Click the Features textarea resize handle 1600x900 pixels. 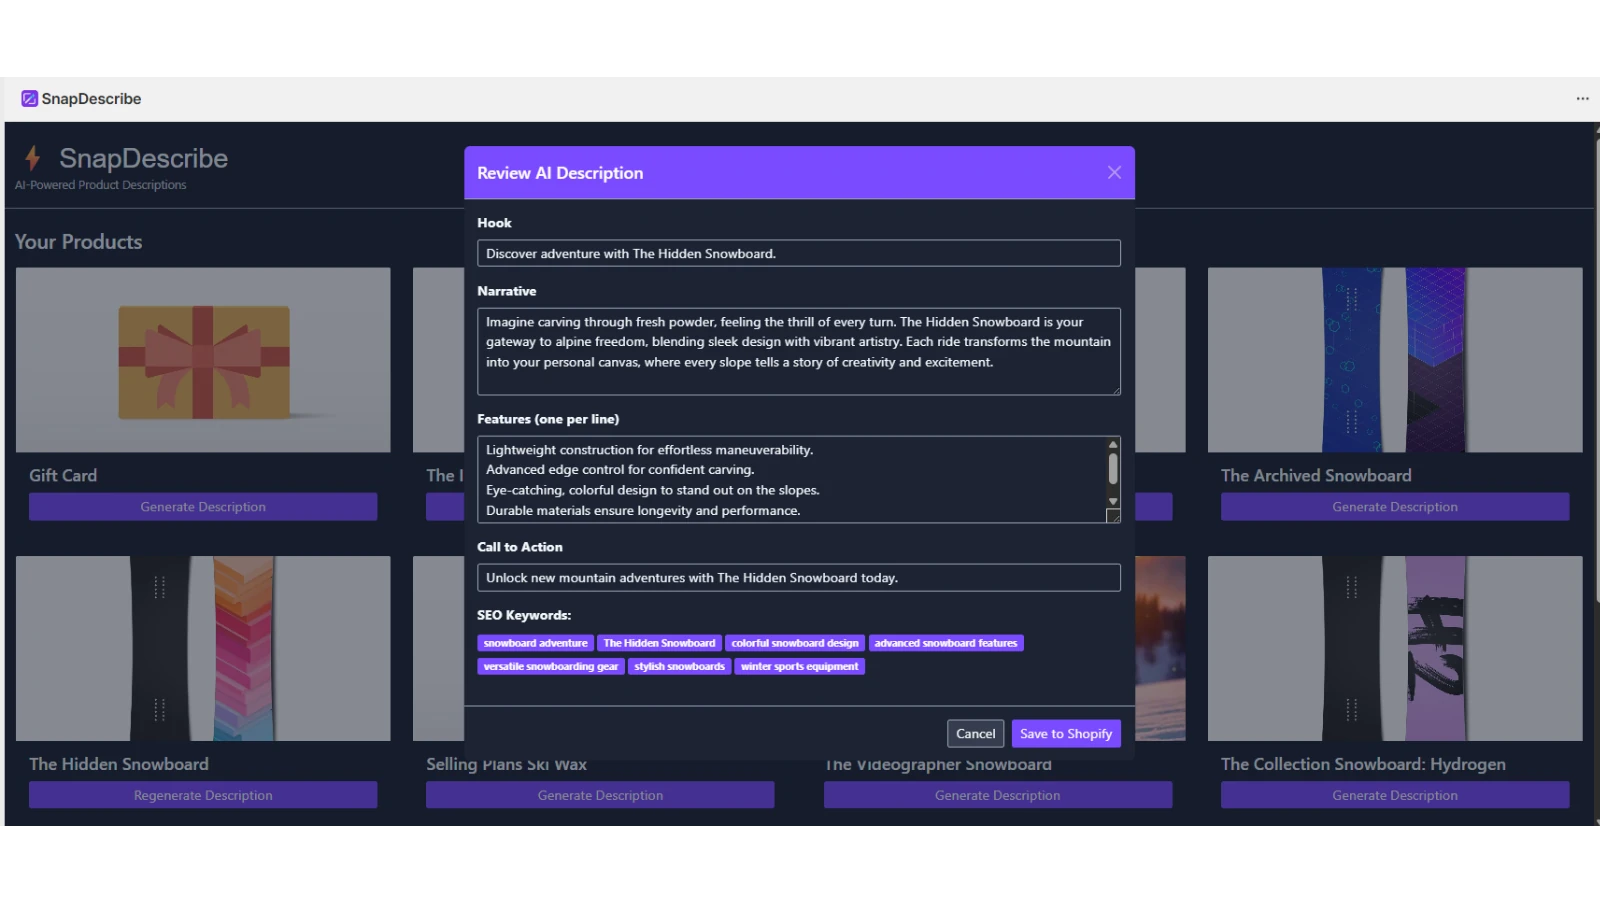coord(1113,516)
